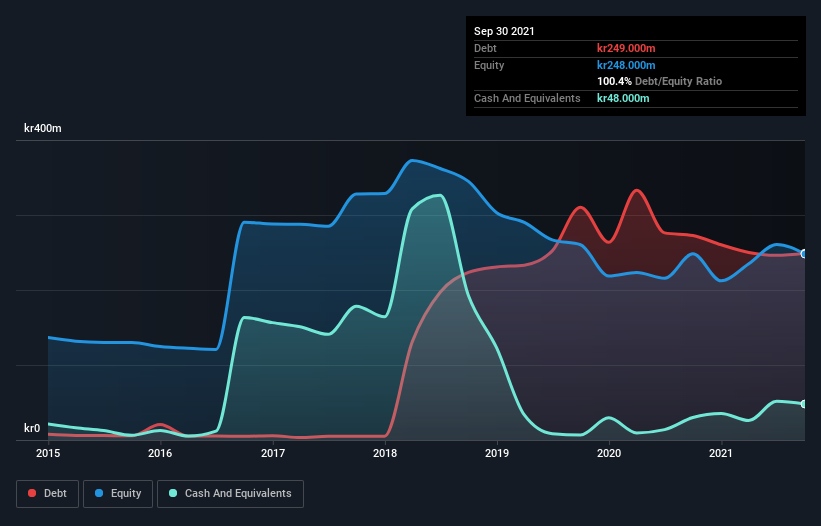
Task: Click the blue Equity endpoint marker
Action: point(804,254)
